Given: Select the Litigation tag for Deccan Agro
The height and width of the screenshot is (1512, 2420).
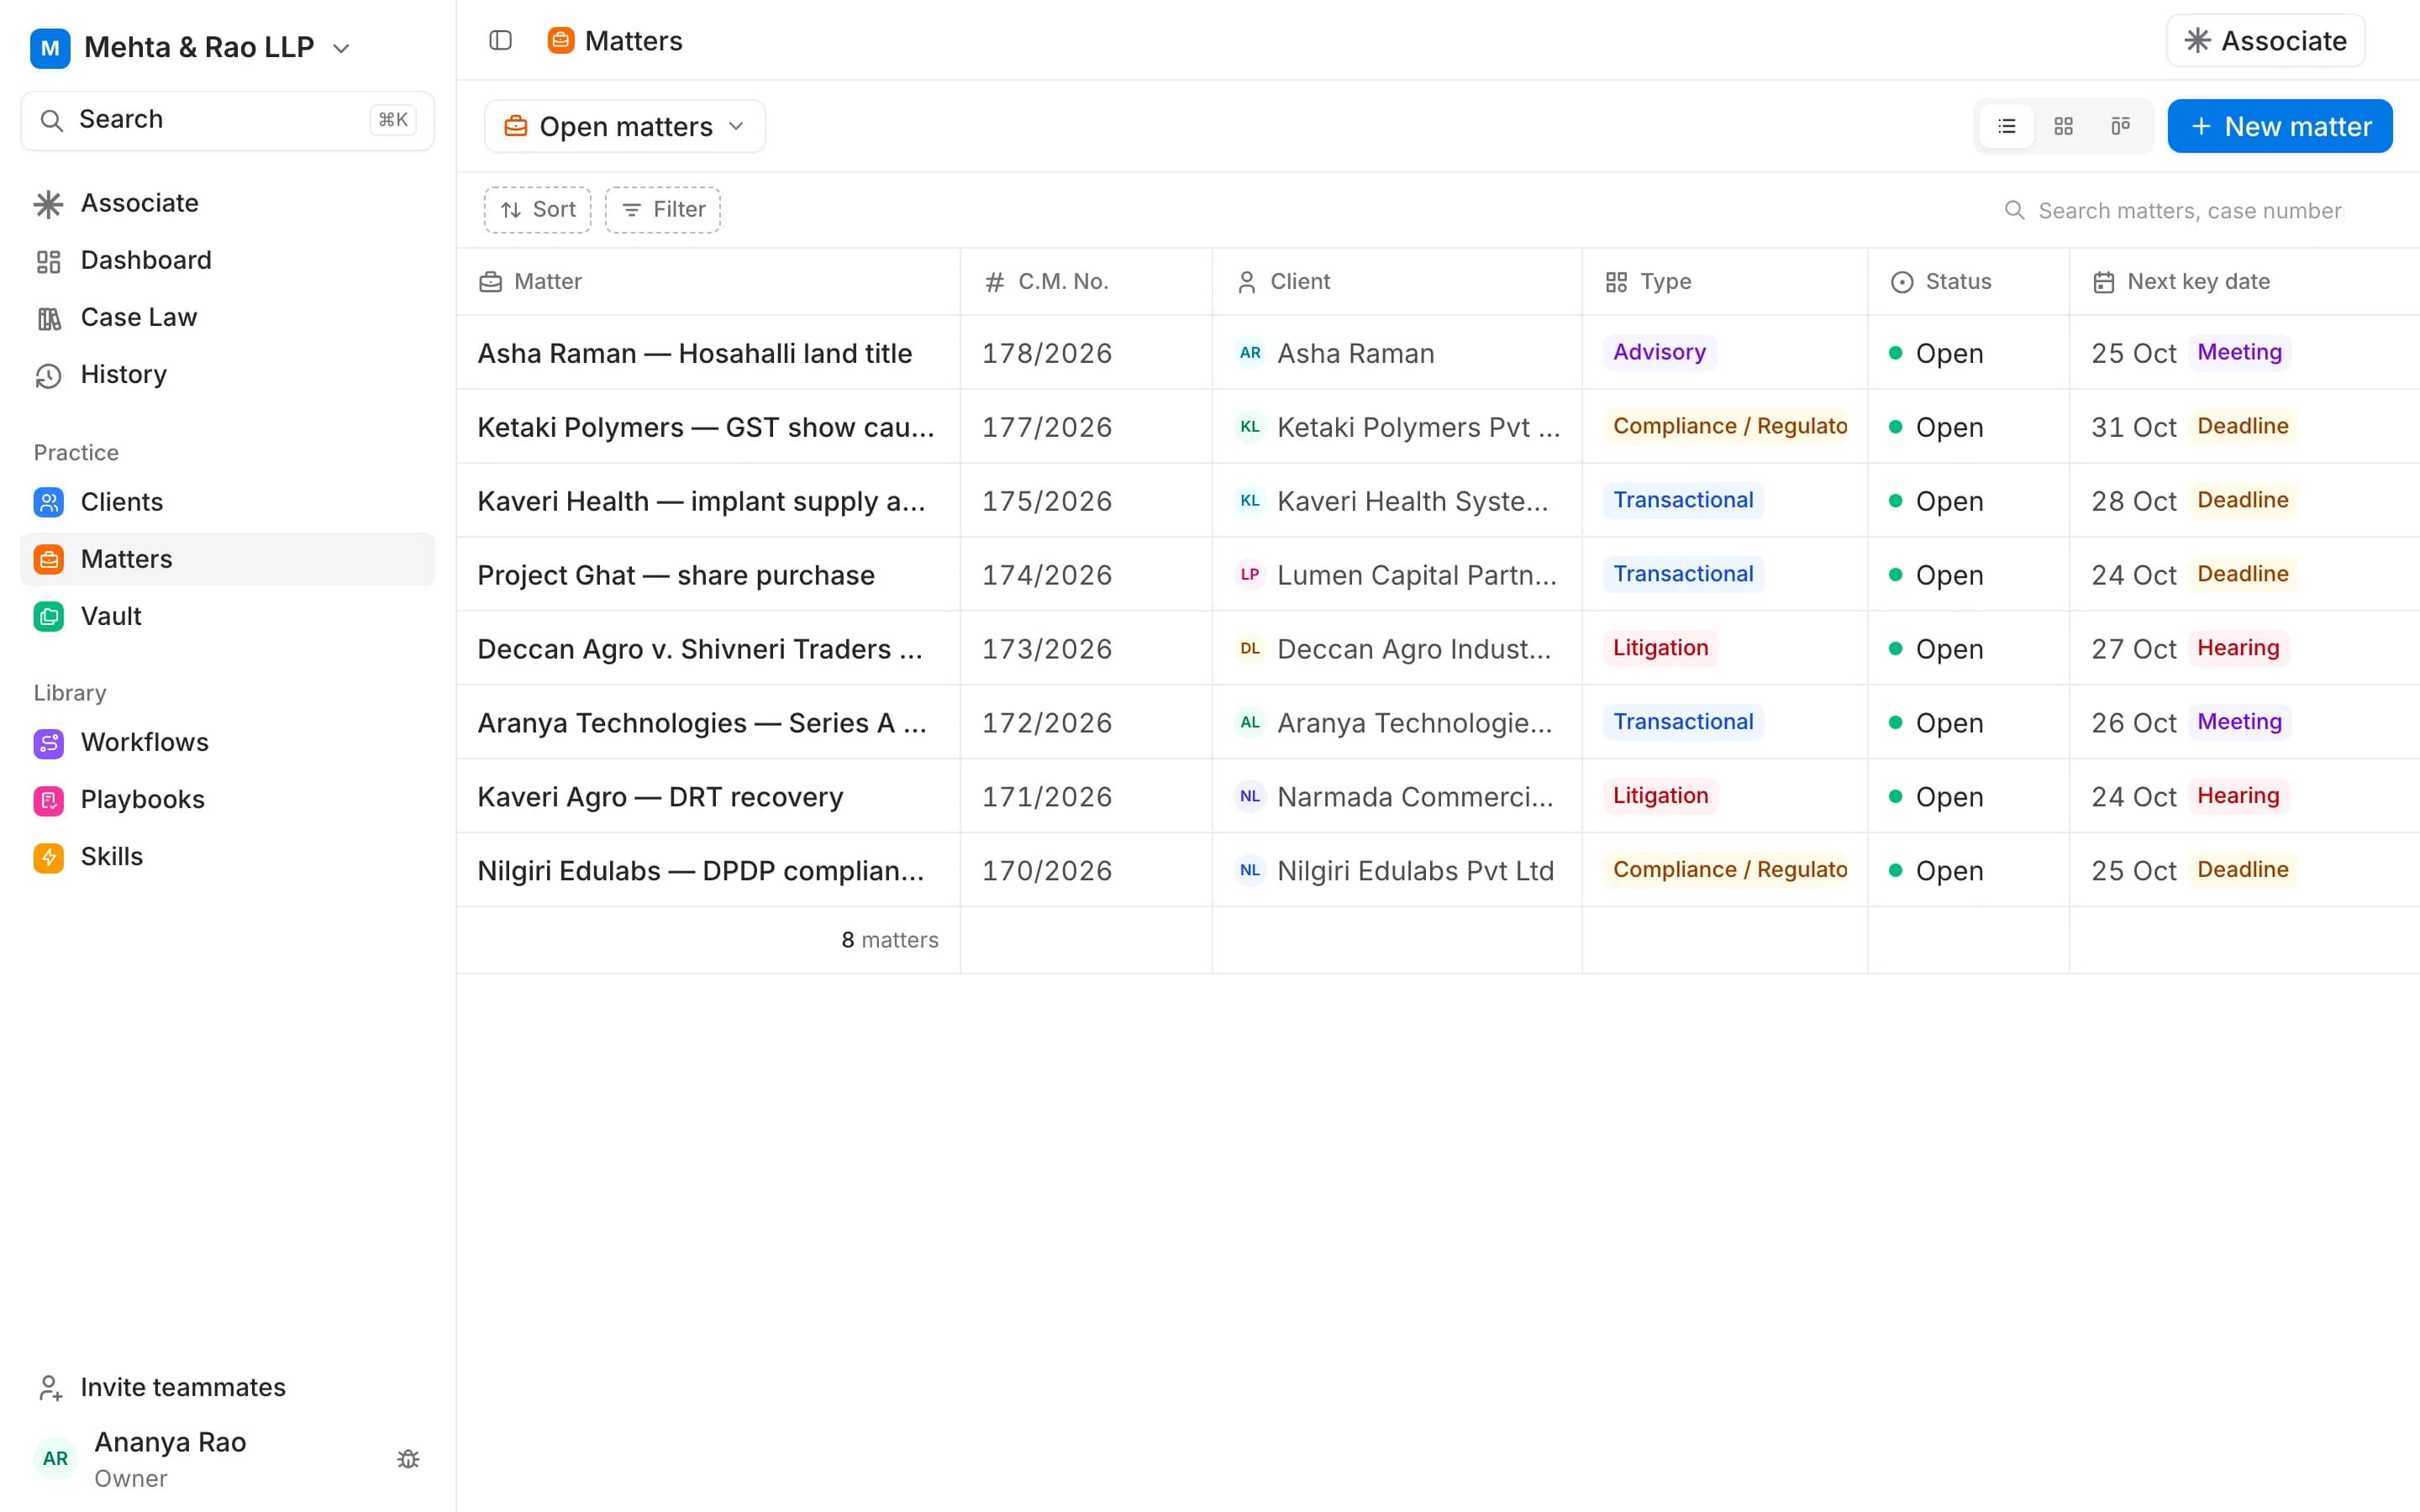Looking at the screenshot, I should [x=1660, y=648].
